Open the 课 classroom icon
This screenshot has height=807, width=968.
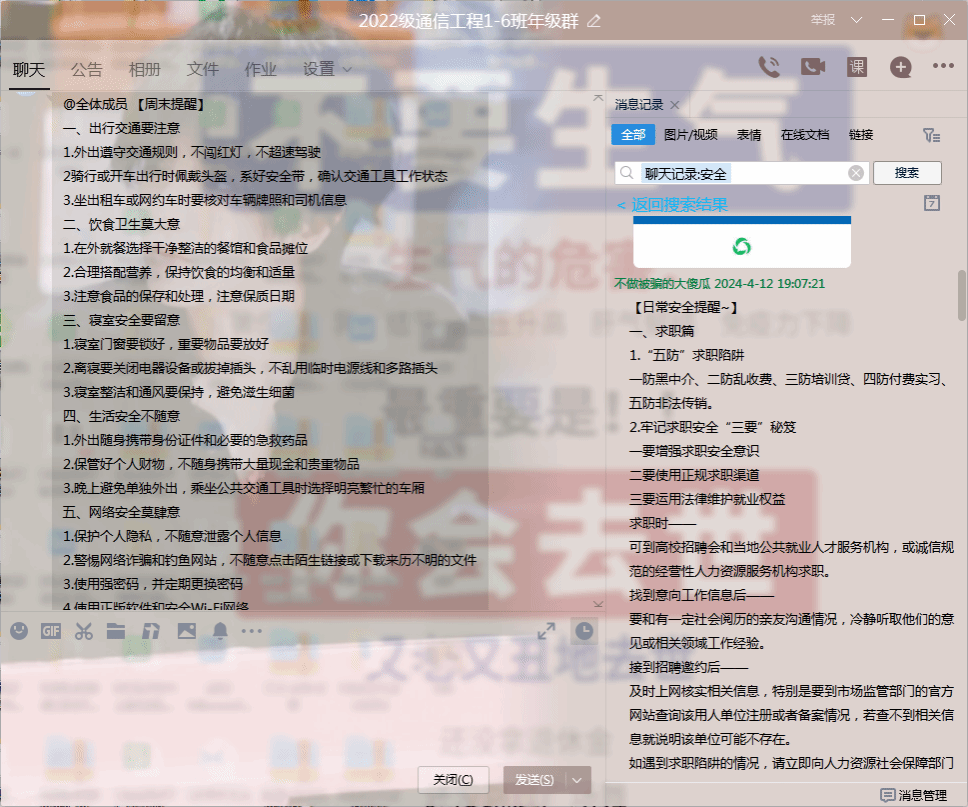857,67
